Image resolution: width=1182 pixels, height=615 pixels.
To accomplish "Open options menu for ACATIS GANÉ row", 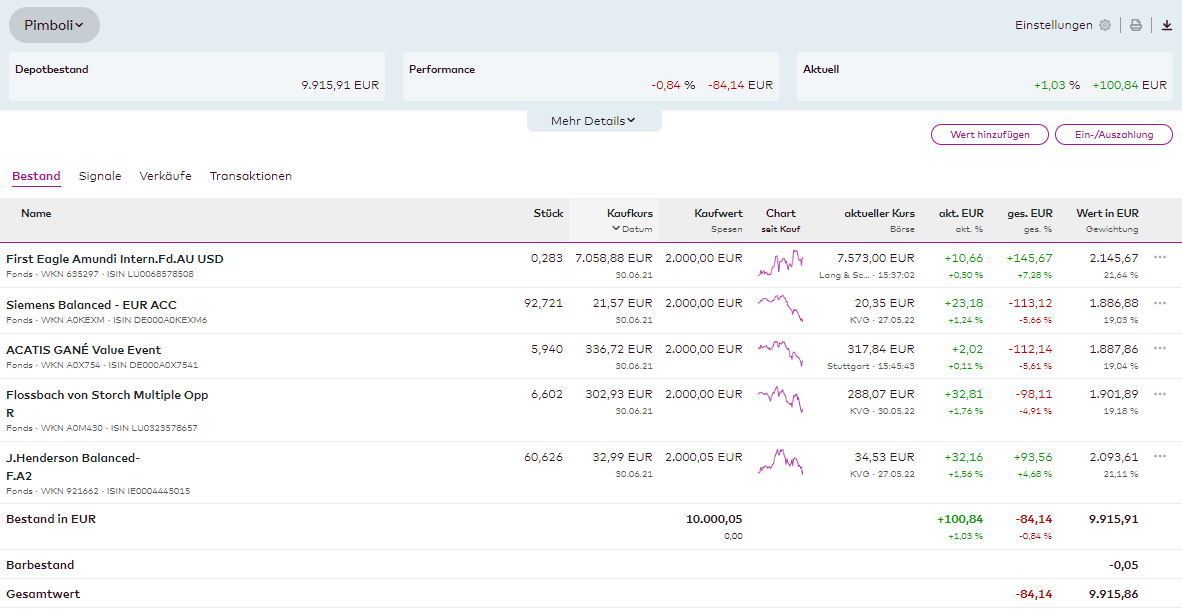I will tap(1160, 348).
